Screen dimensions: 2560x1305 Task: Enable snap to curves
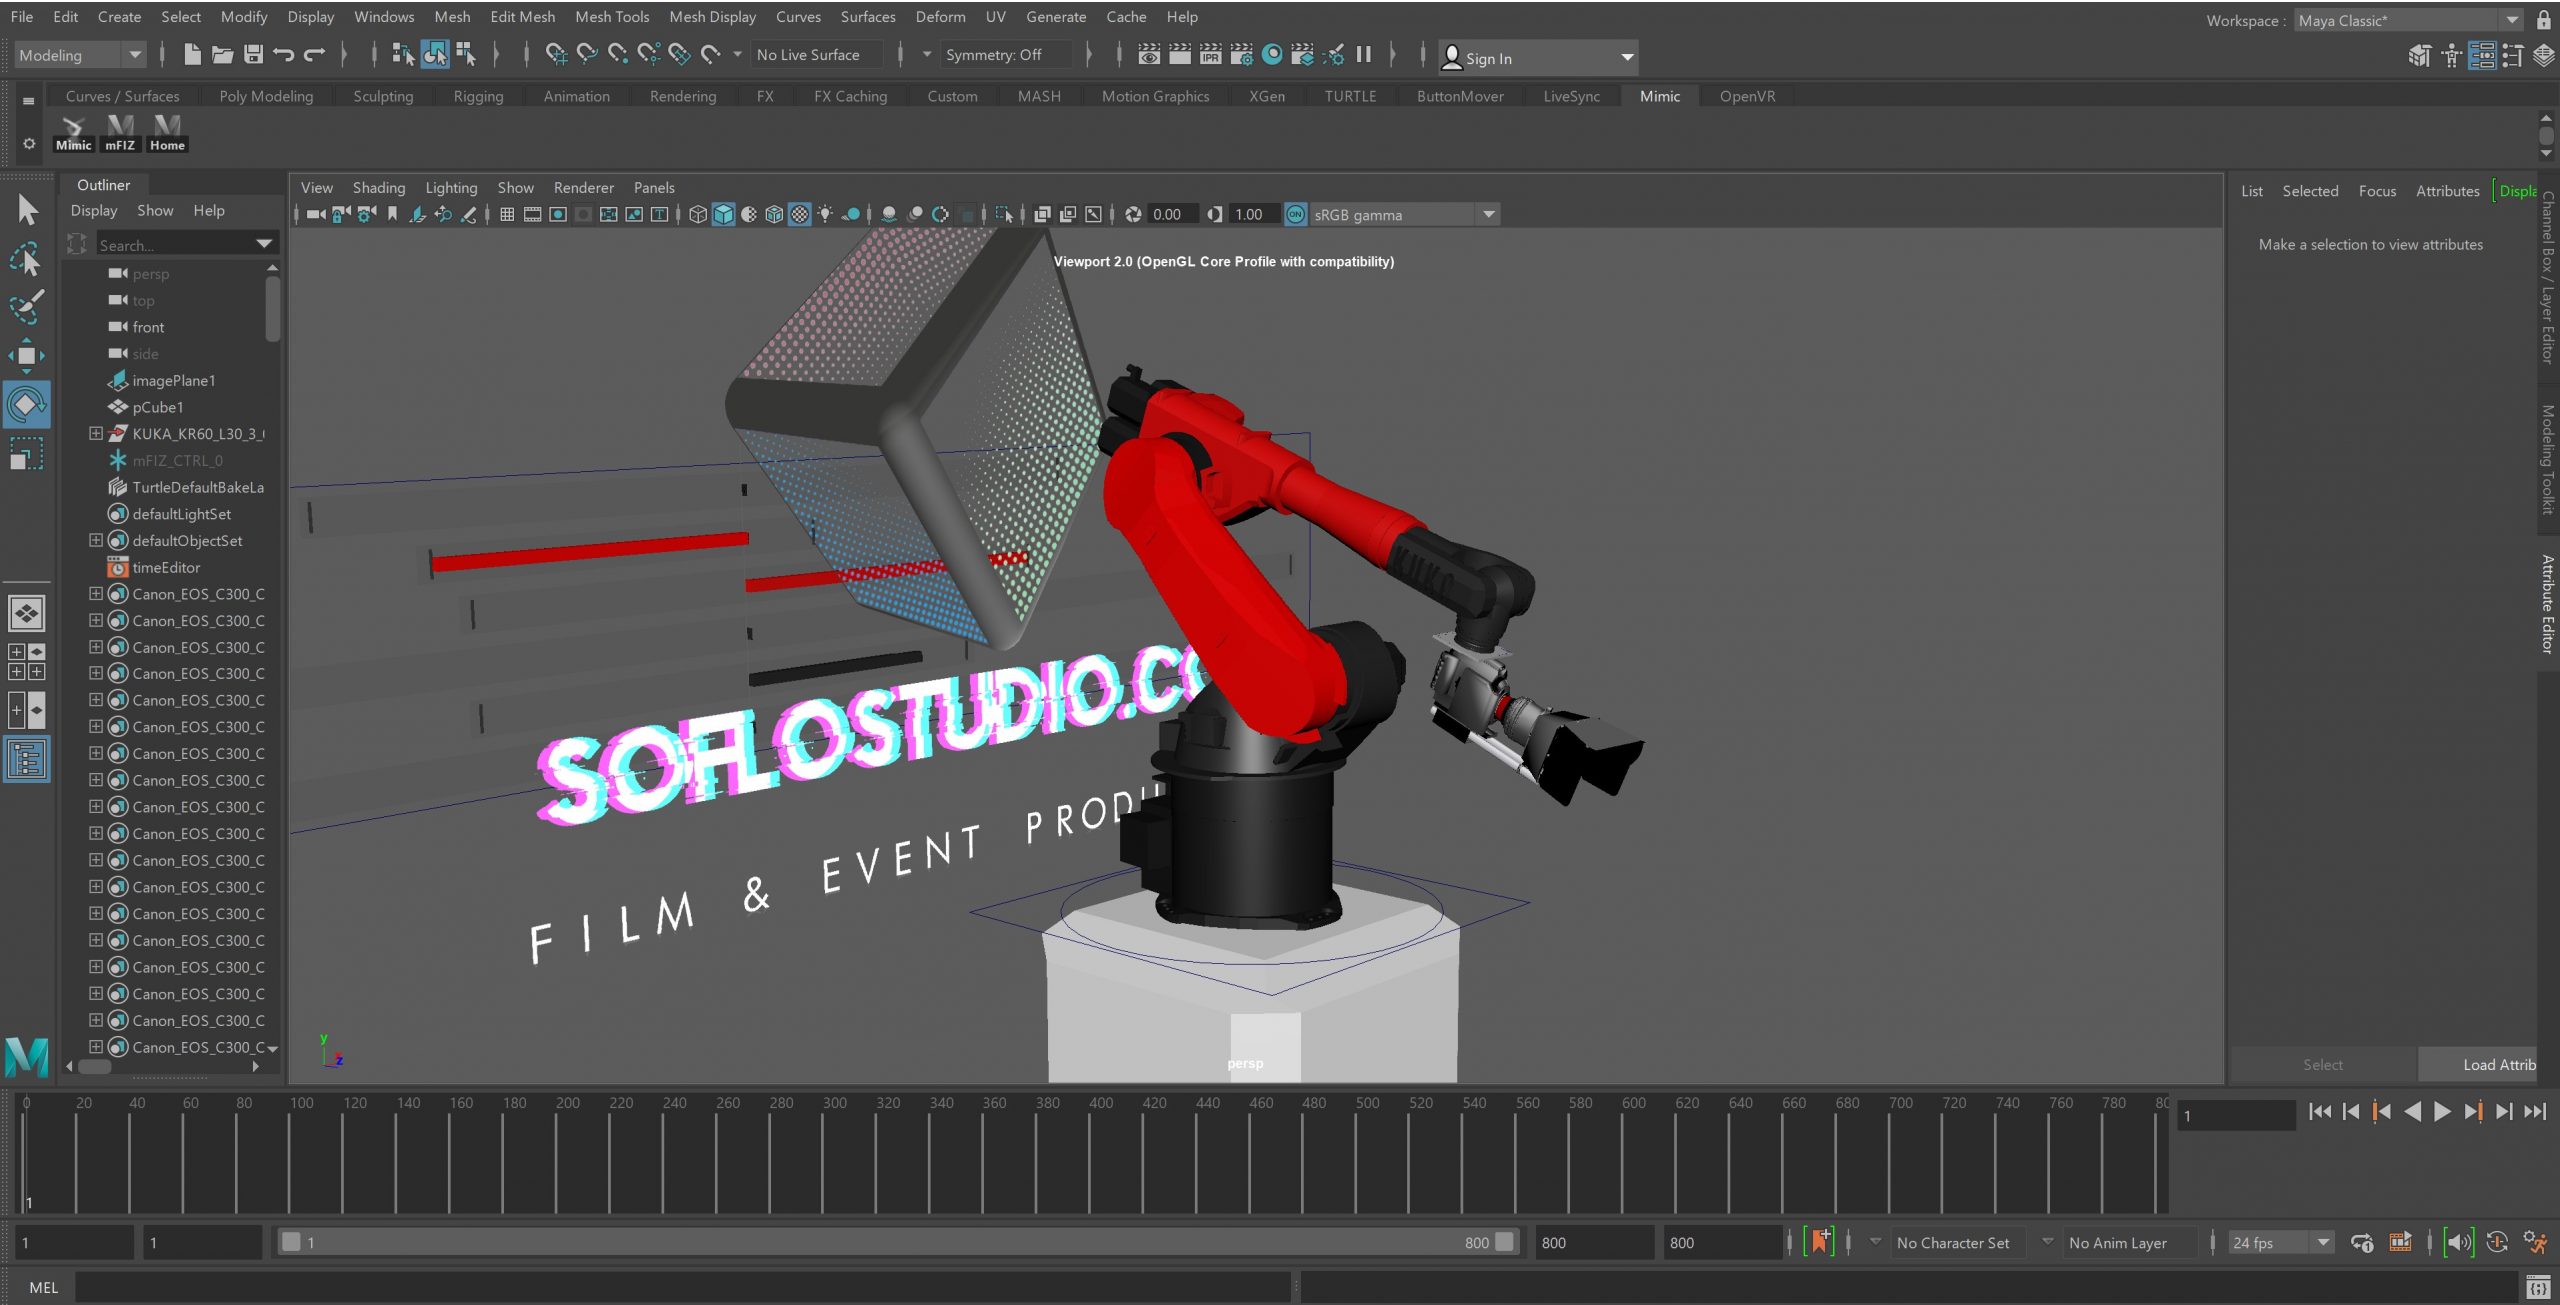point(587,55)
